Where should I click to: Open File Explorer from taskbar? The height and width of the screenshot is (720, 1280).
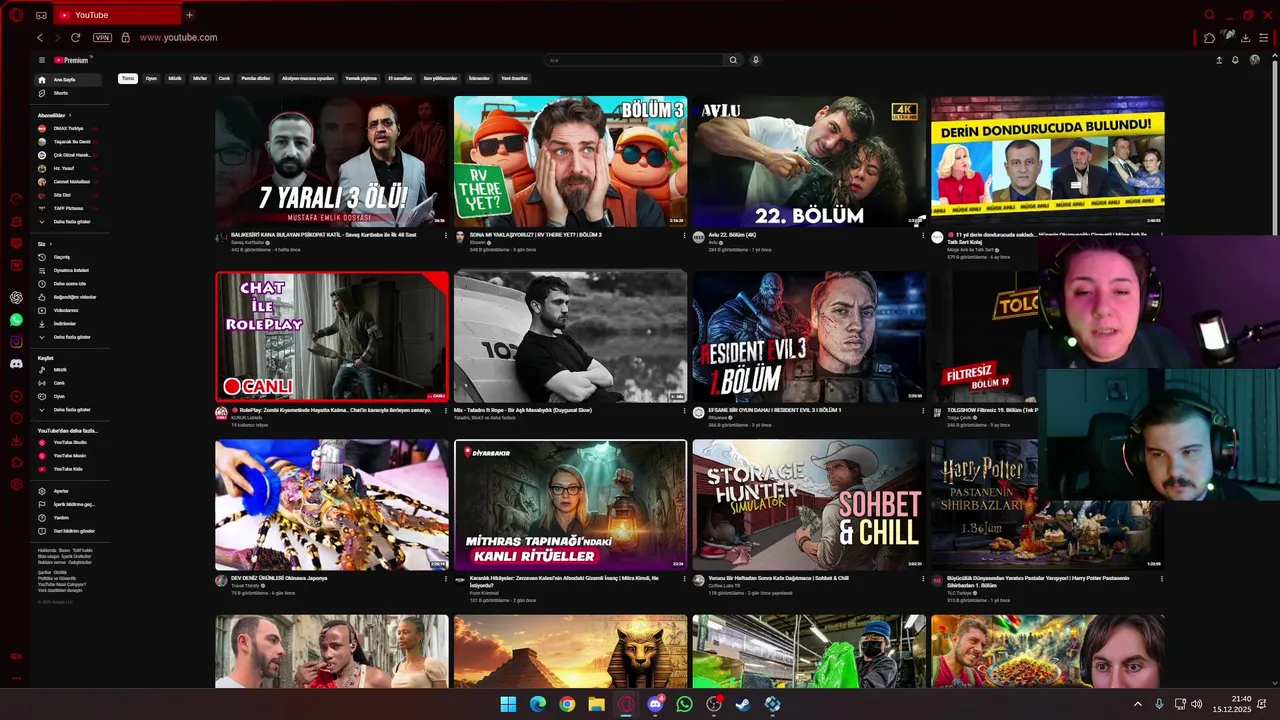596,704
